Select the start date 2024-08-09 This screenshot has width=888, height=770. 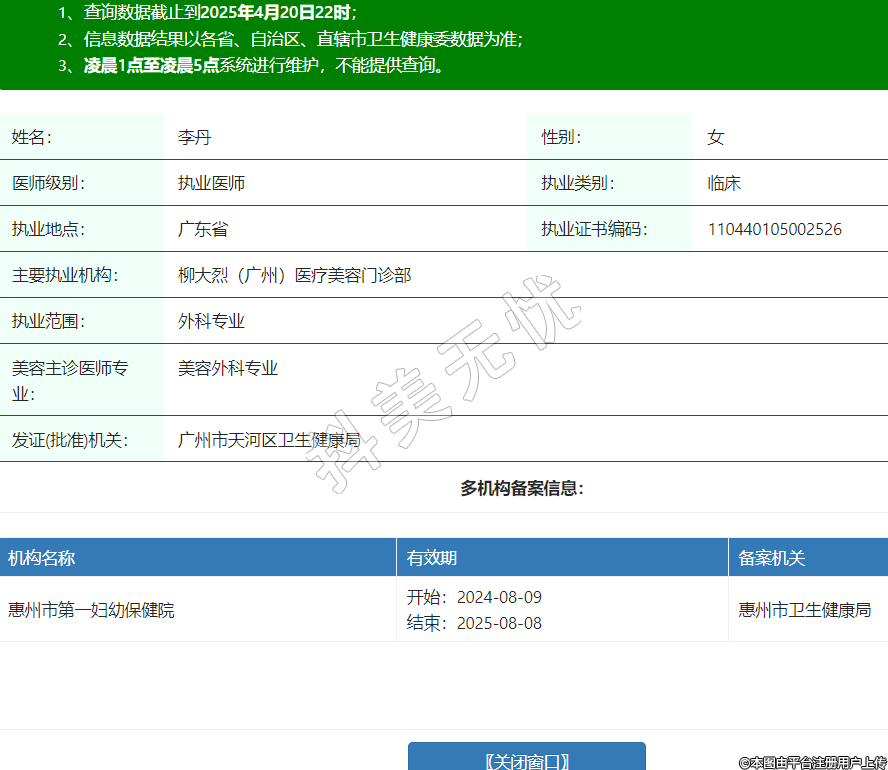pyautogui.click(x=499, y=597)
